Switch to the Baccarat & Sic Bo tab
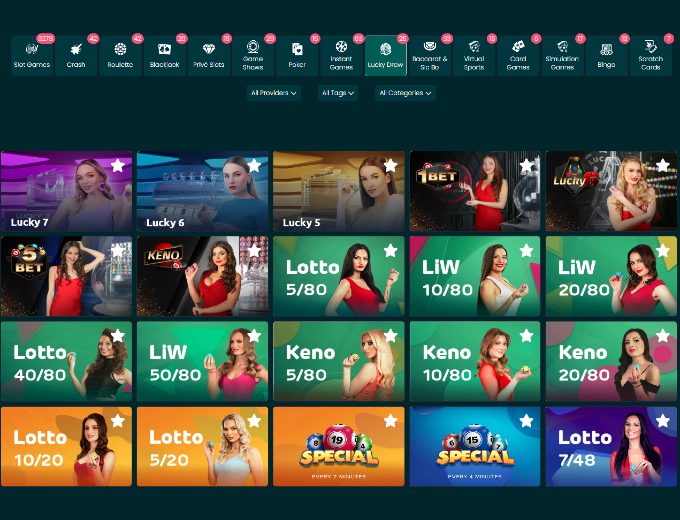 [430, 56]
